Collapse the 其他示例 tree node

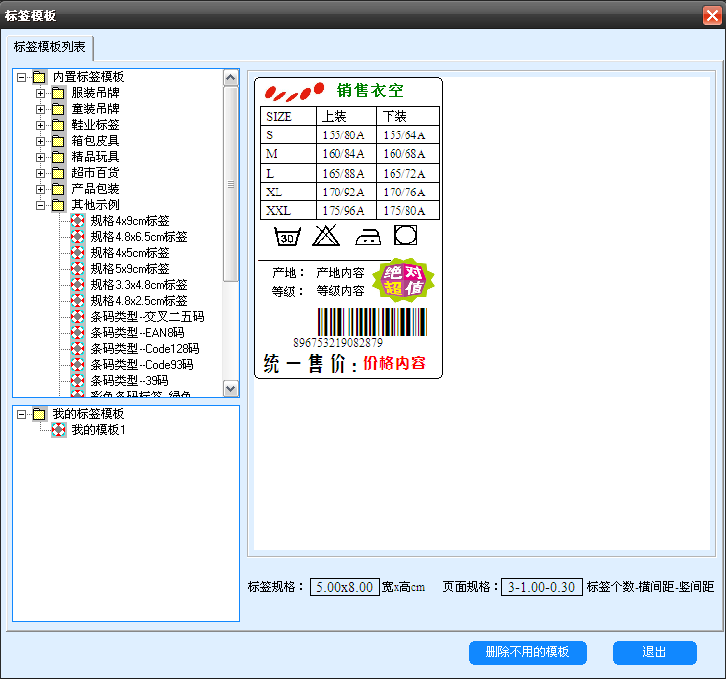tap(41, 205)
